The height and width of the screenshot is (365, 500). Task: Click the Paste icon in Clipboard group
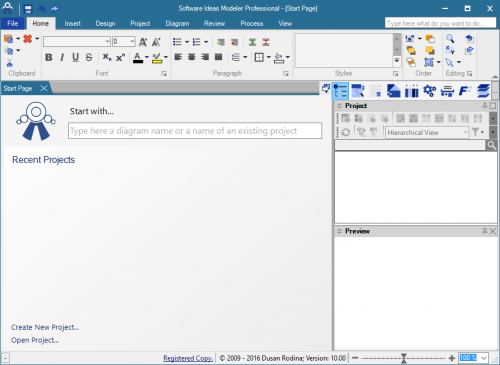click(x=9, y=39)
